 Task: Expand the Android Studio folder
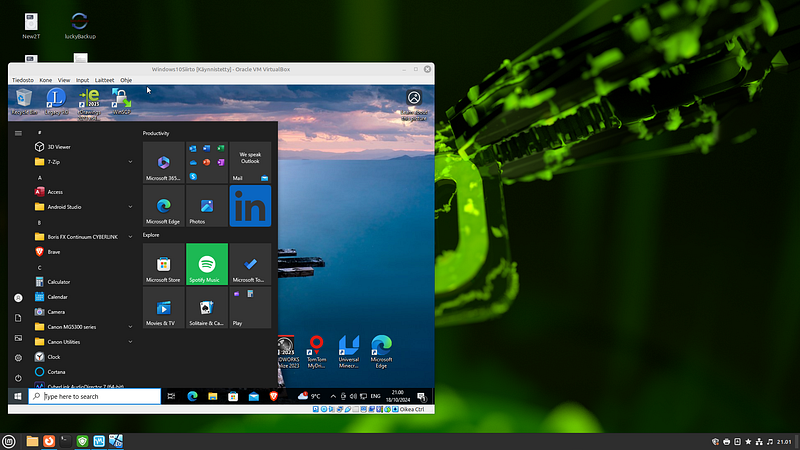click(x=83, y=207)
